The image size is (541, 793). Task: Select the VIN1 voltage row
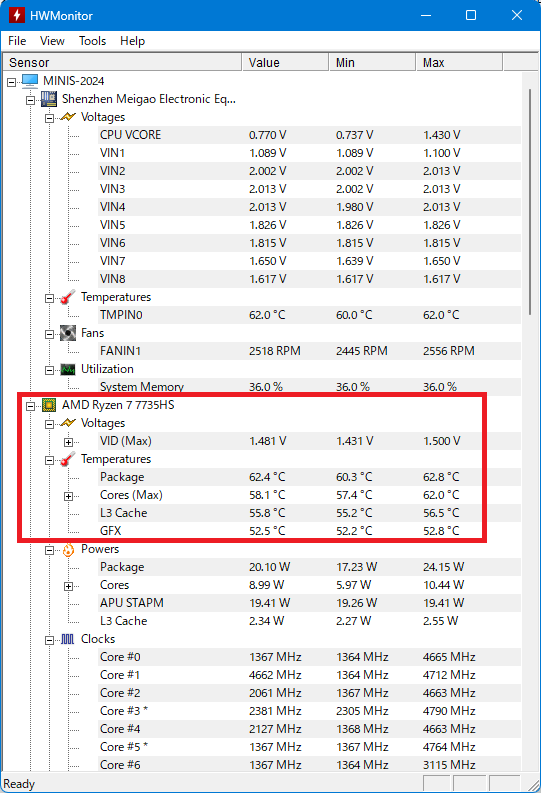309,153
